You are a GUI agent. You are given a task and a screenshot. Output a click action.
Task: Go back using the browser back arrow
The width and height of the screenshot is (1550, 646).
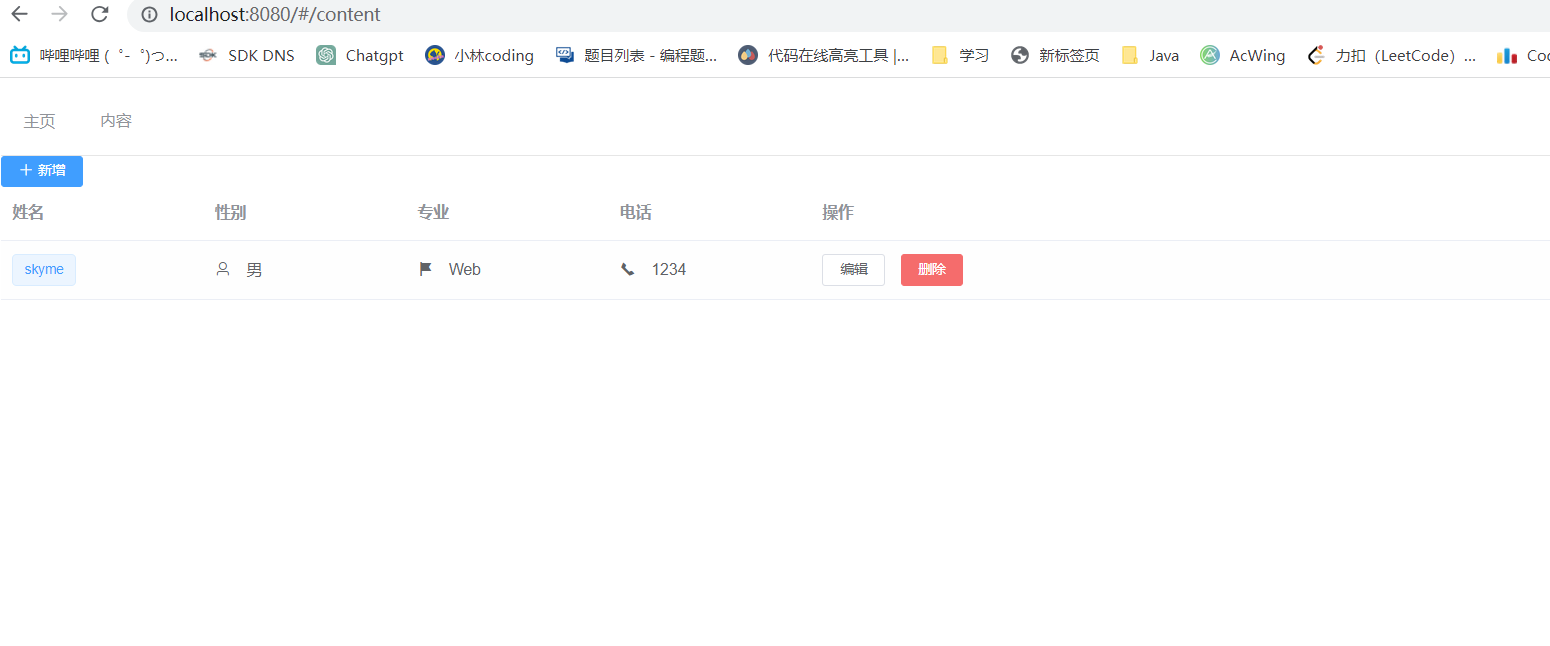(x=19, y=14)
